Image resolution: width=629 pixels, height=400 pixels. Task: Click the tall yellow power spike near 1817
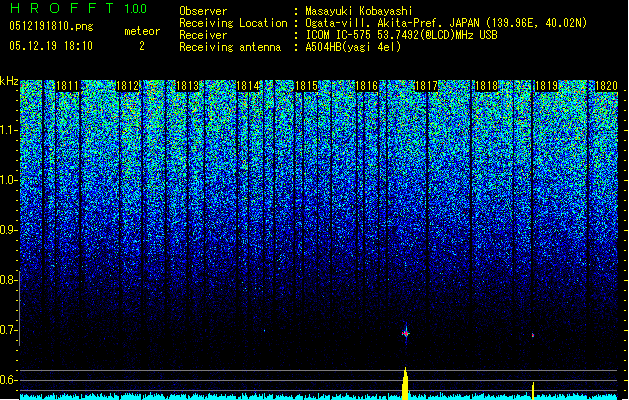[405, 383]
